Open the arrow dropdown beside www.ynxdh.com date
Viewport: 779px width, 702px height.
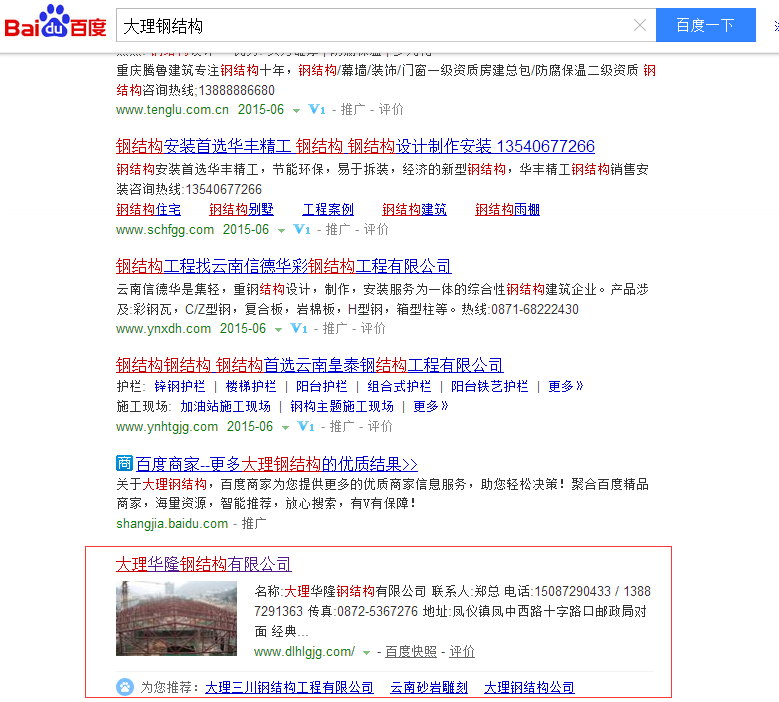click(x=279, y=329)
